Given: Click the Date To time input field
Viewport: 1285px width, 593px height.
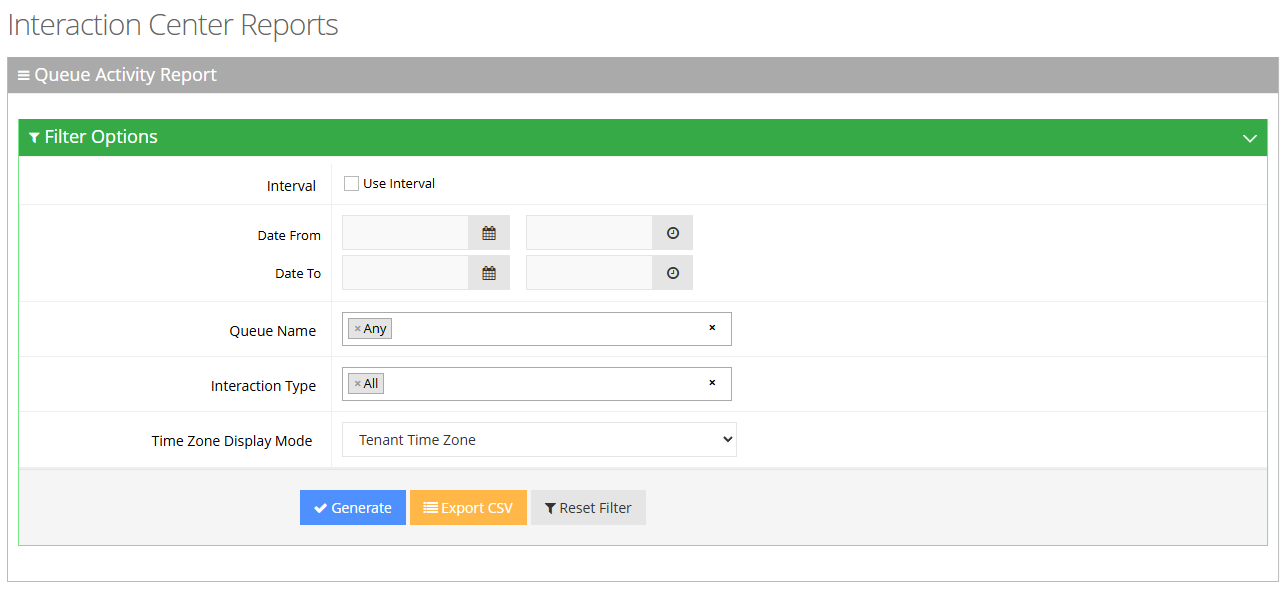Looking at the screenshot, I should tap(590, 273).
